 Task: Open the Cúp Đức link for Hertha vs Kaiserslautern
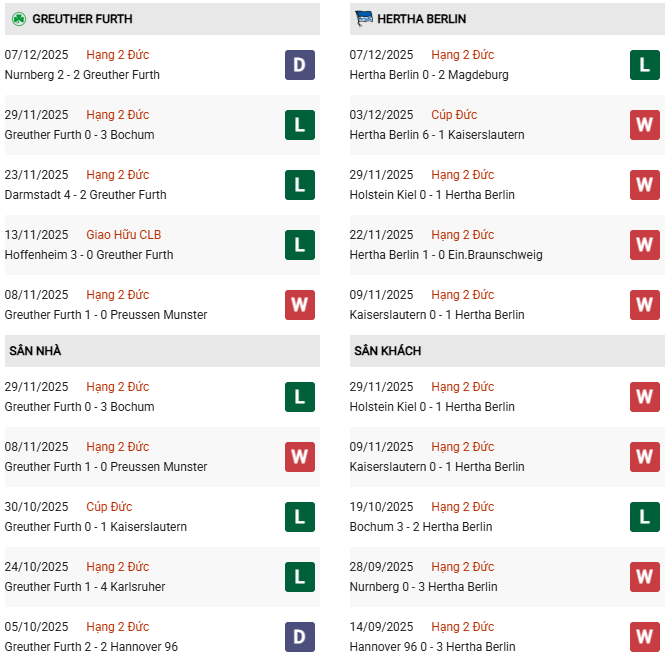tap(455, 115)
